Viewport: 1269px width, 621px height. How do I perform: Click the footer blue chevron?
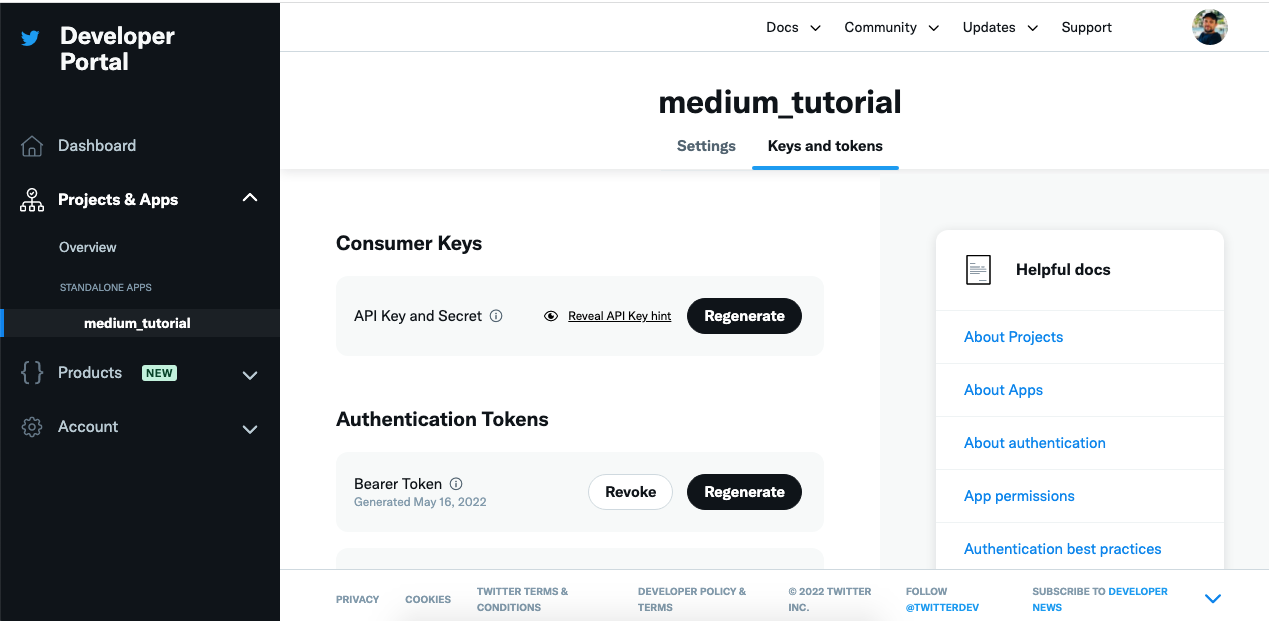[x=1213, y=599]
